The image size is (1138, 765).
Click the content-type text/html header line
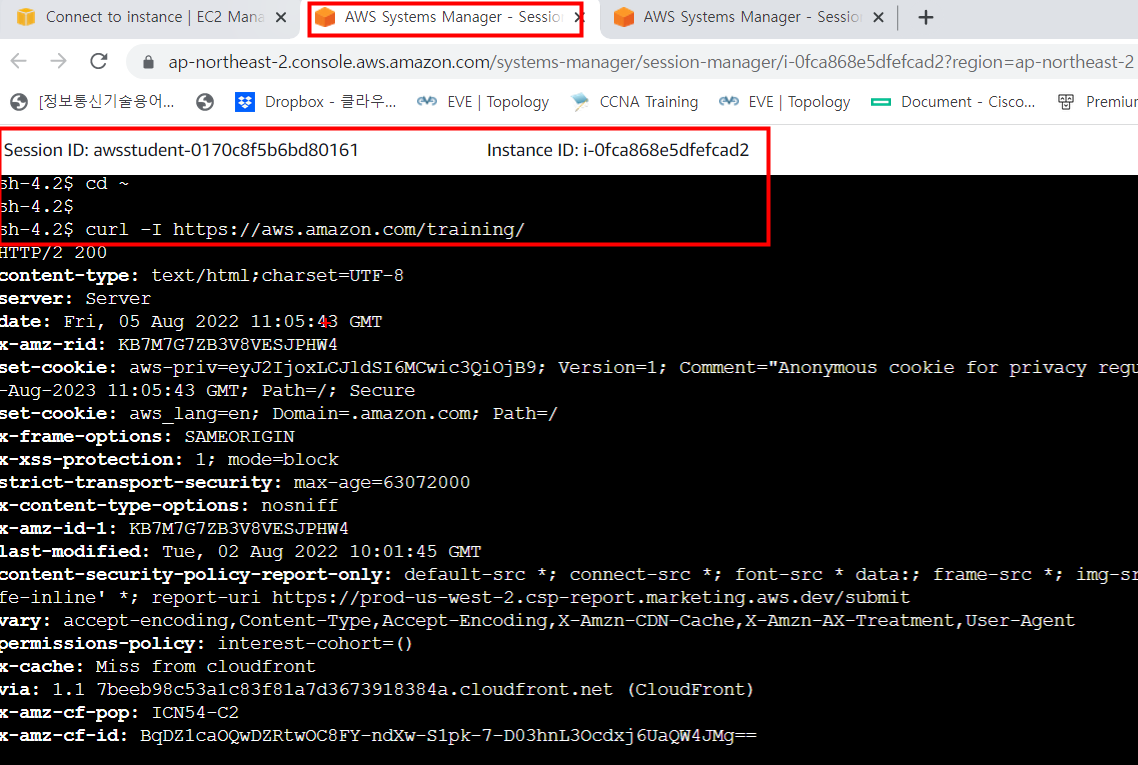202,276
